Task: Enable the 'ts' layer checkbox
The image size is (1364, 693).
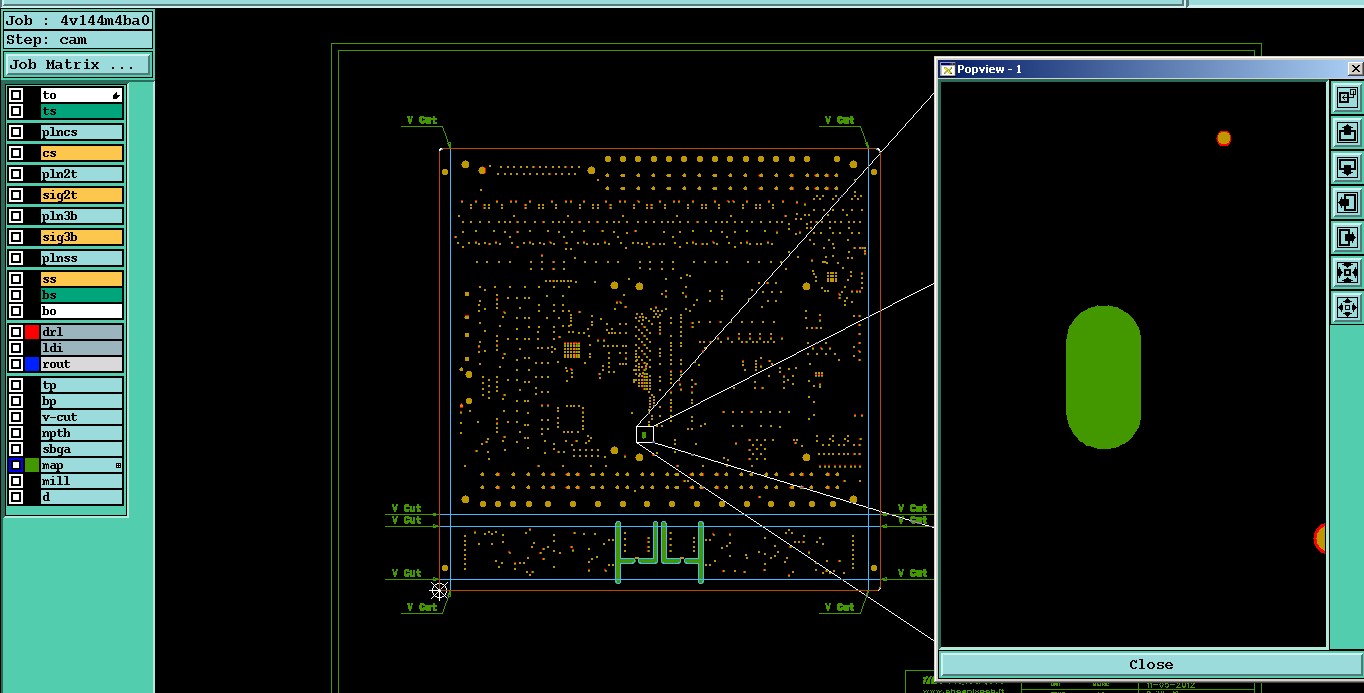Action: (16, 111)
